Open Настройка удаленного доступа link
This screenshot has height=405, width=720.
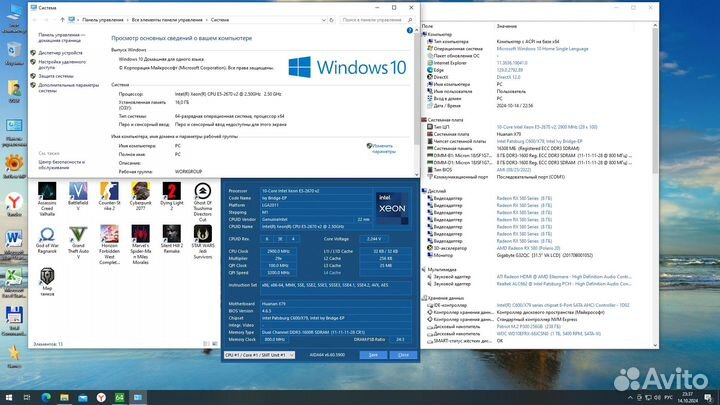tap(62, 64)
